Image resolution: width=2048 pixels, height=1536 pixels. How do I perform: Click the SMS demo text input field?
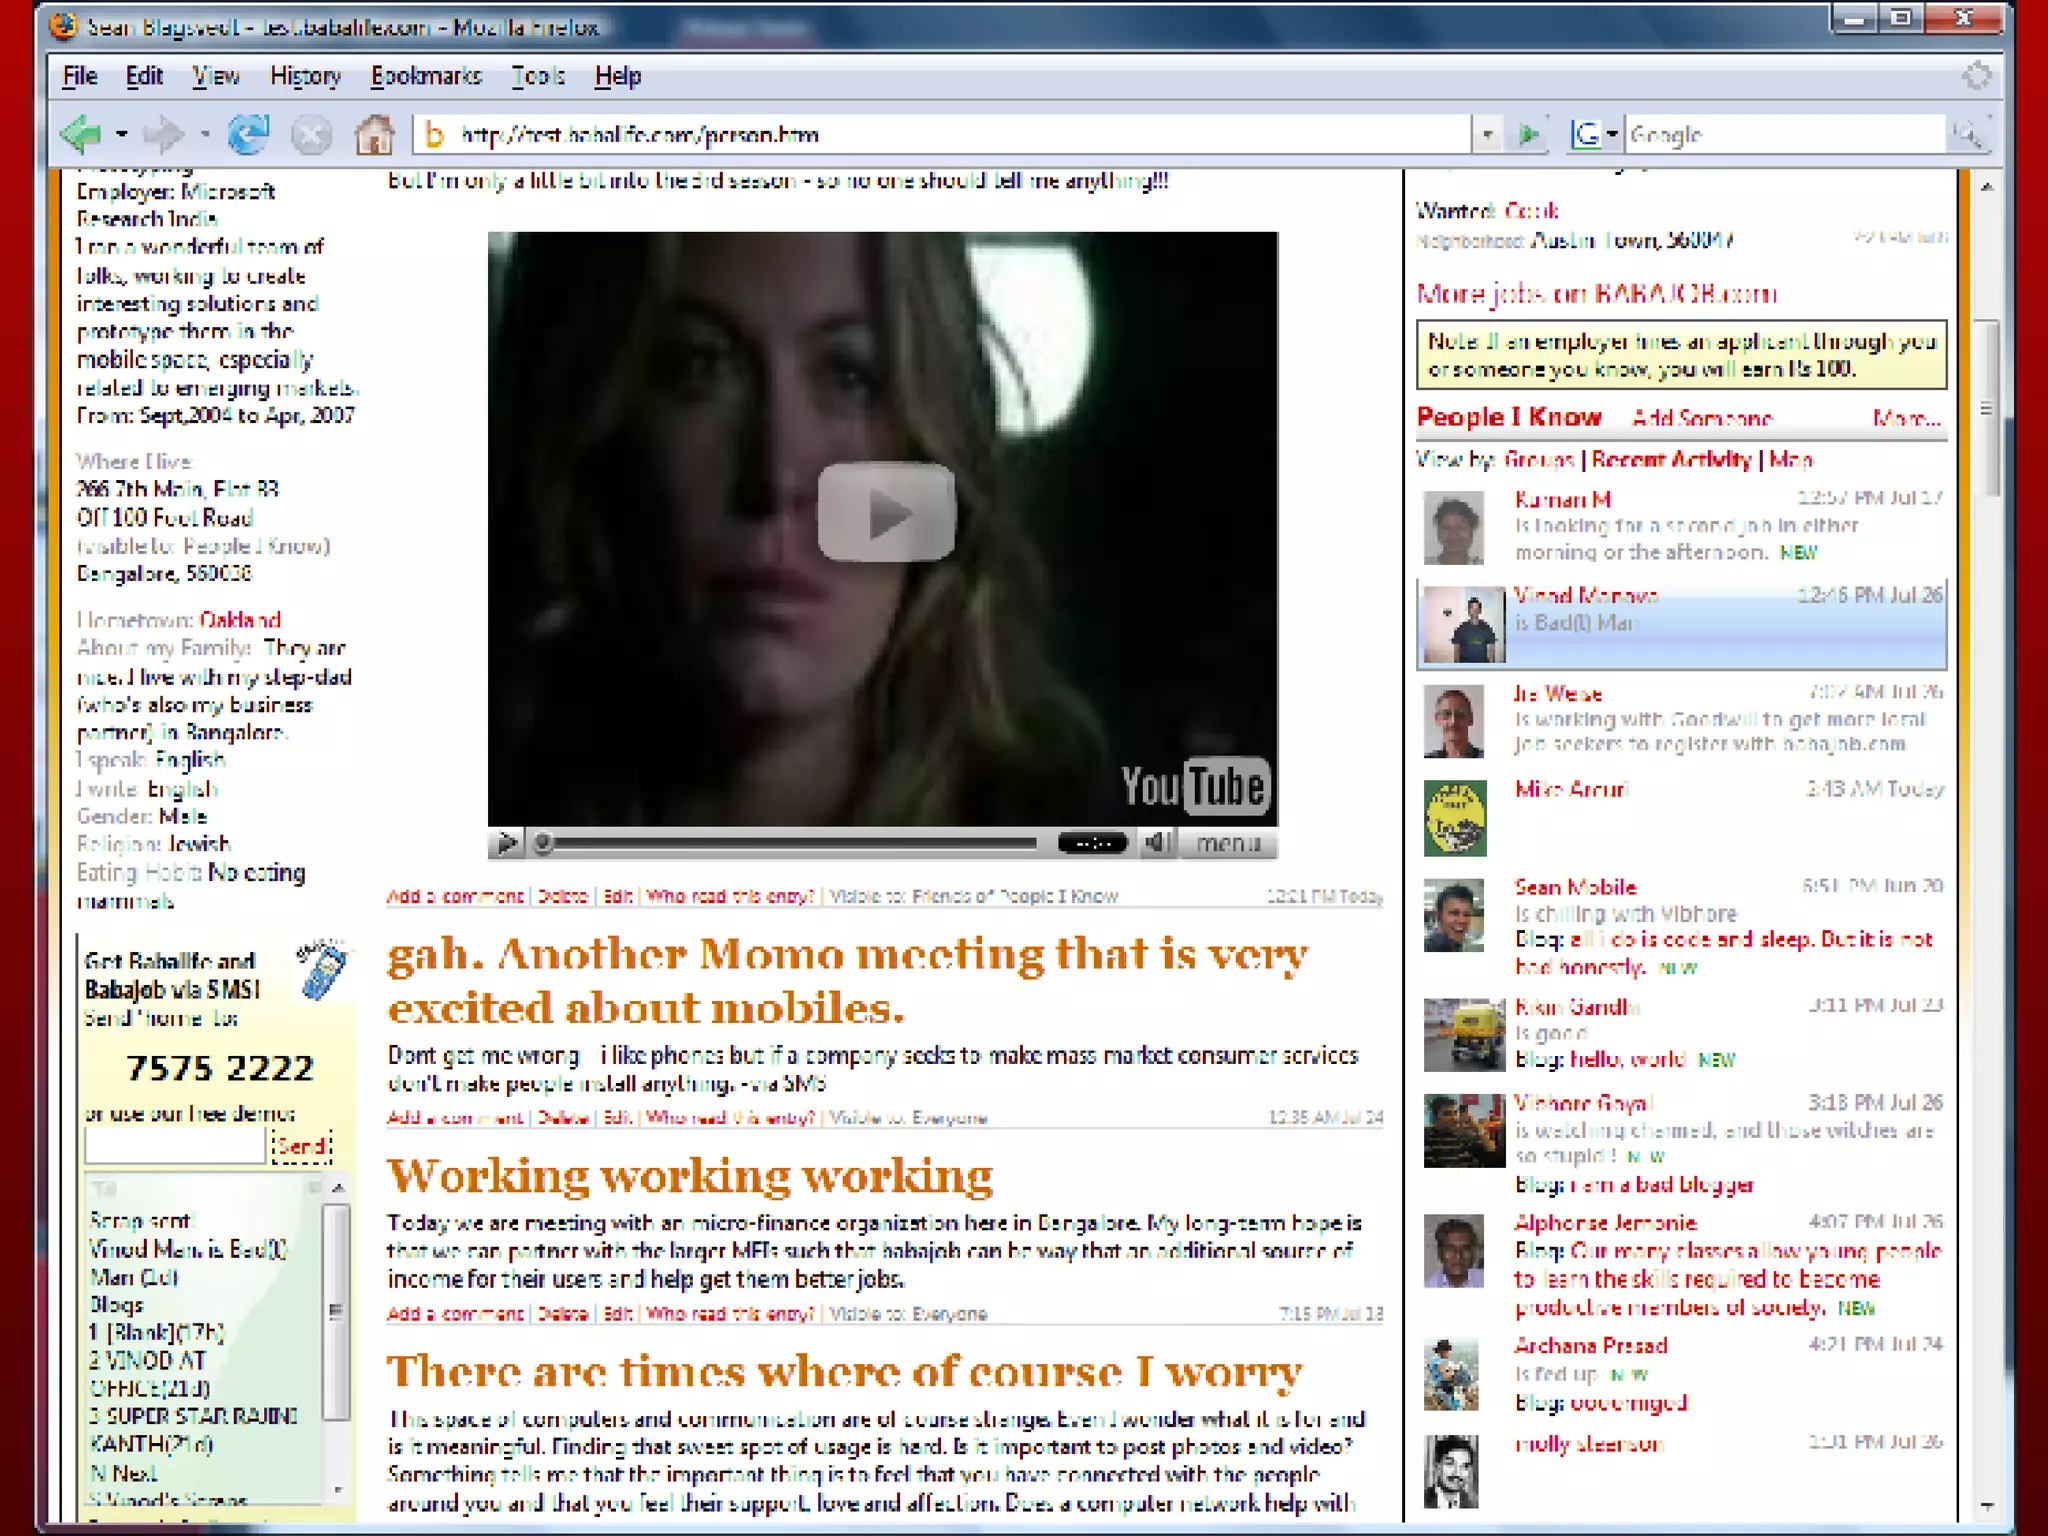(x=175, y=1146)
